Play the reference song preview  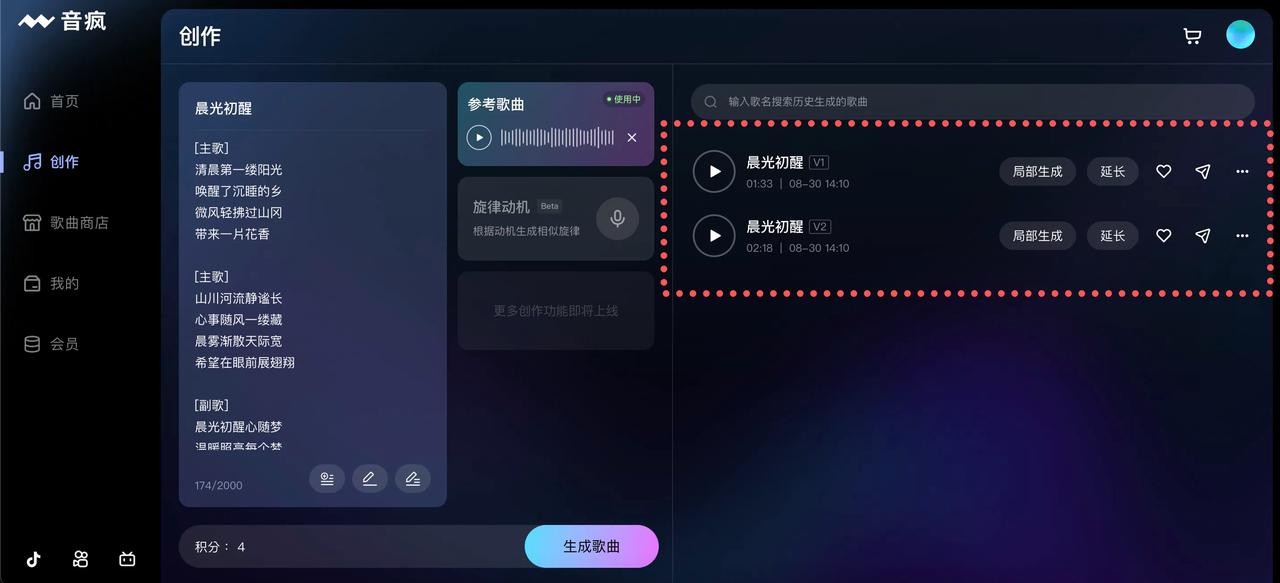(479, 138)
